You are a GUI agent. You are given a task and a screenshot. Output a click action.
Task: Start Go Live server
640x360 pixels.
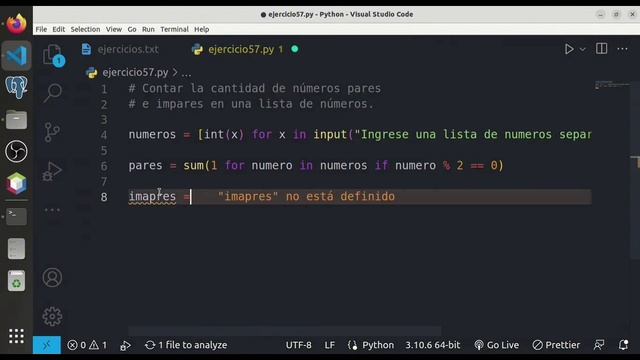pyautogui.click(x=496, y=345)
